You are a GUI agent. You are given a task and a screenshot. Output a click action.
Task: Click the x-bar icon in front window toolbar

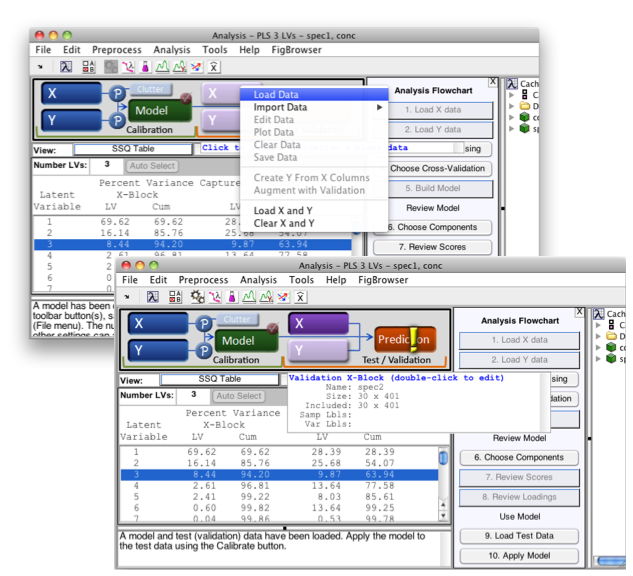(300, 297)
